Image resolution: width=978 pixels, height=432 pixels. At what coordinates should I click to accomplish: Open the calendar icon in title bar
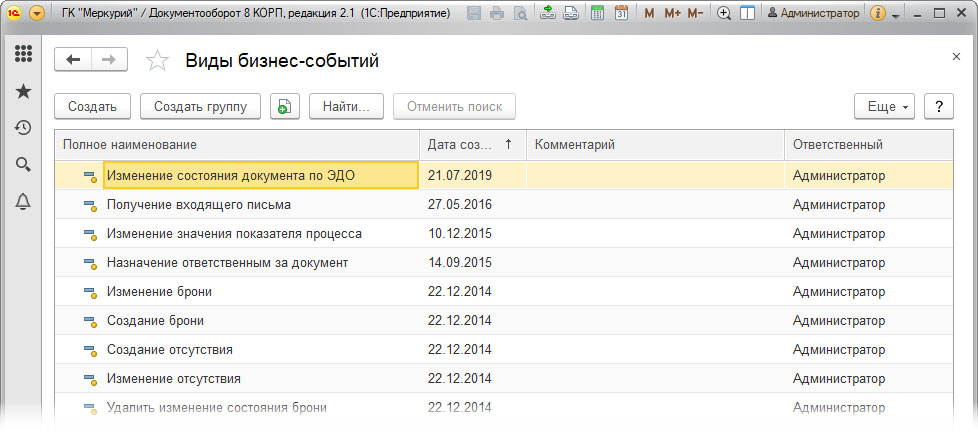pos(621,14)
